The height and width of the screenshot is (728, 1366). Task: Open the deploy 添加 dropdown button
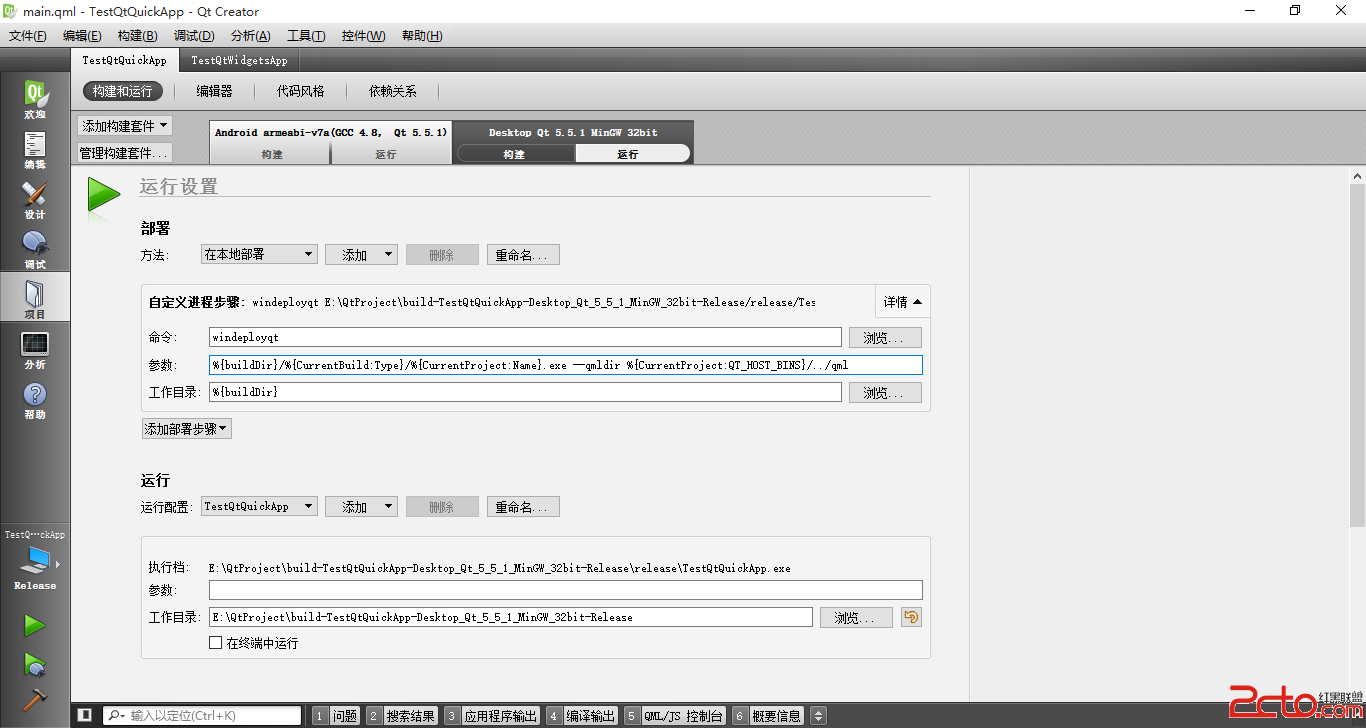pyautogui.click(x=361, y=254)
